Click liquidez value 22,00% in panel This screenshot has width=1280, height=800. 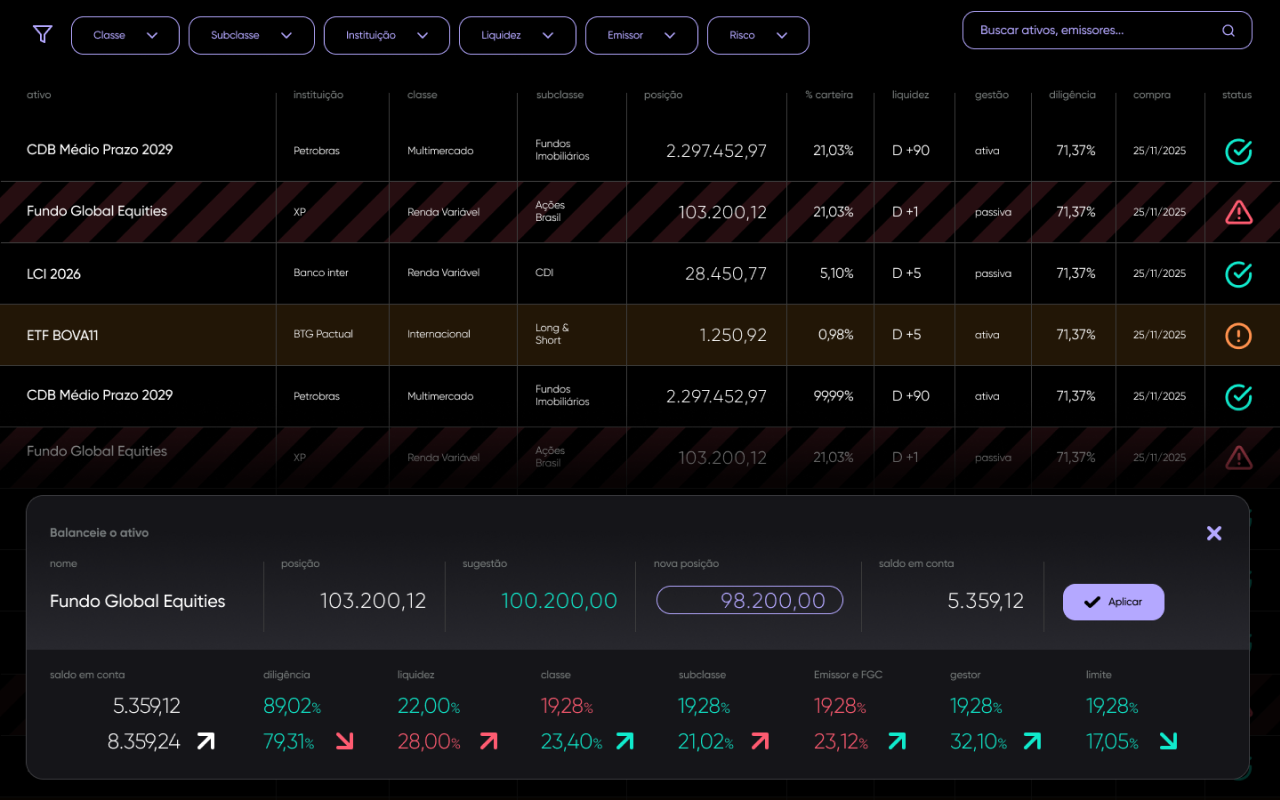(x=428, y=706)
